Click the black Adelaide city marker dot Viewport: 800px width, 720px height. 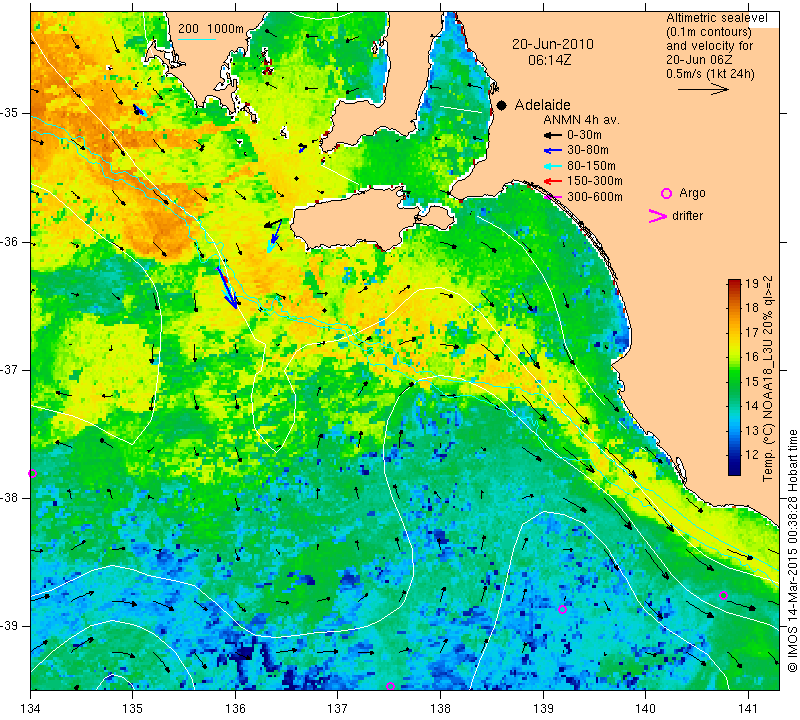click(x=502, y=105)
